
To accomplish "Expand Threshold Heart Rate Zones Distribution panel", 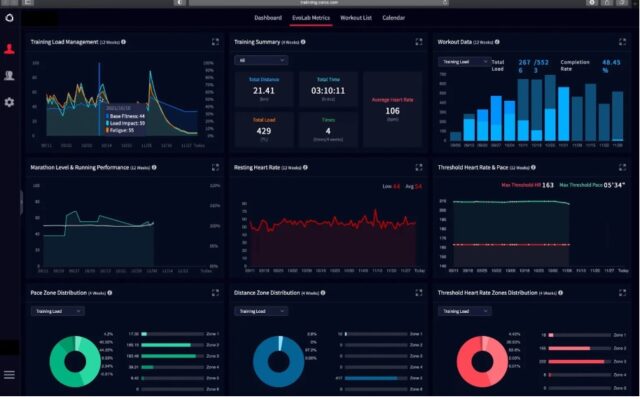I will 622,293.
